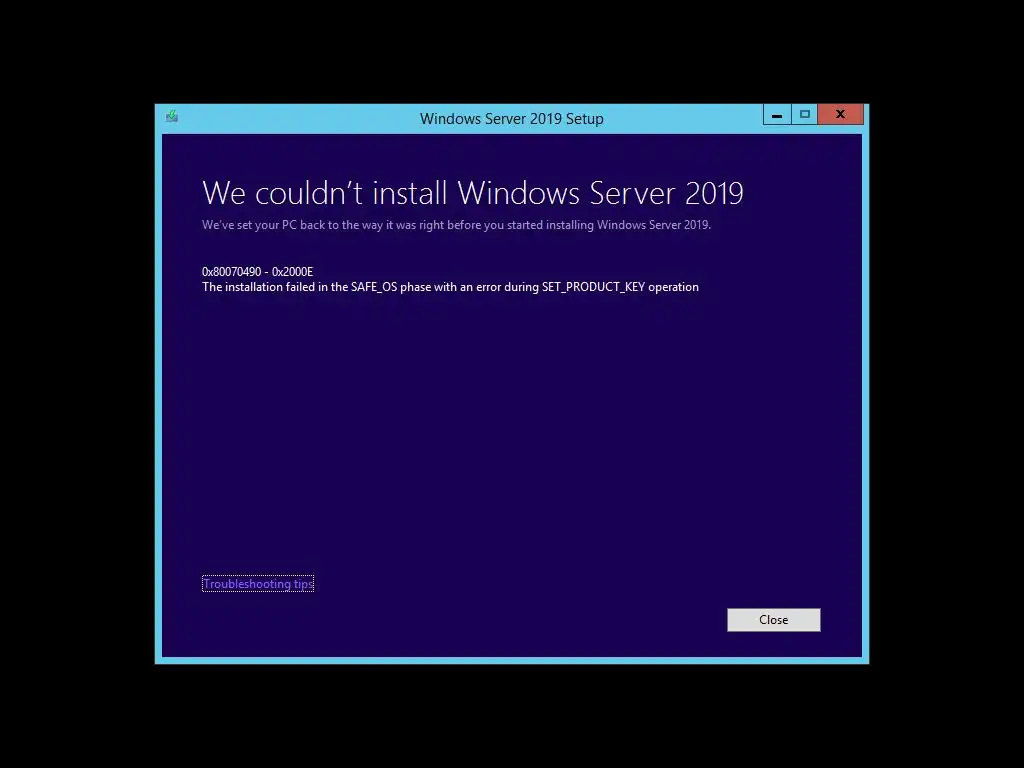1024x768 pixels.
Task: Maximize the Windows Server 2019 Setup window
Action: click(x=805, y=115)
